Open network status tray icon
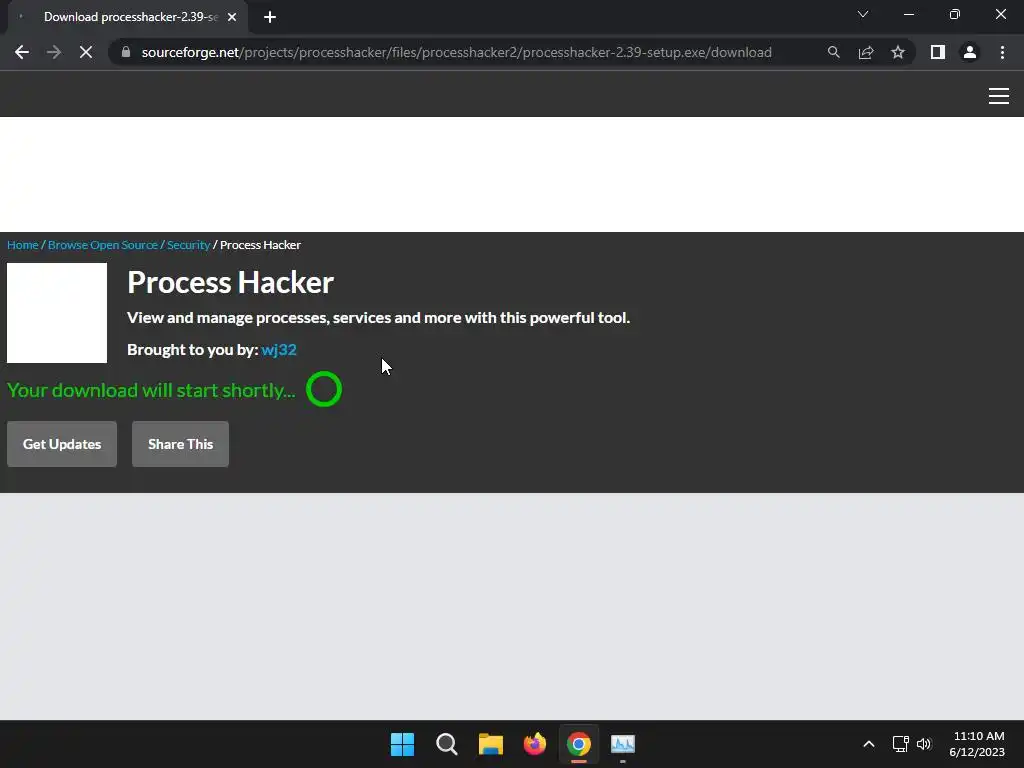 tap(901, 744)
